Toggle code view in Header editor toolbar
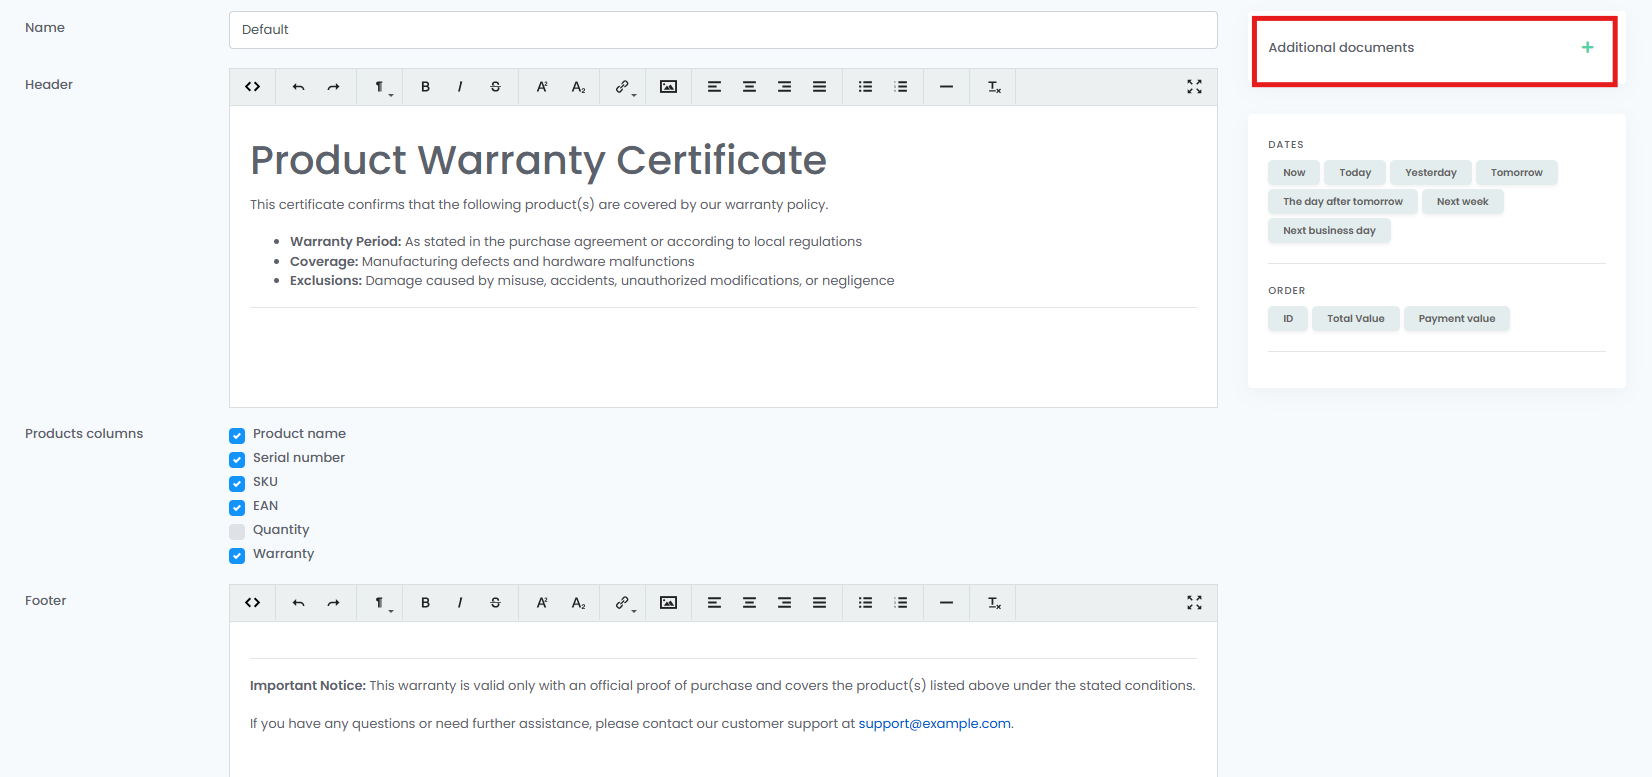The height and width of the screenshot is (777, 1652). (253, 87)
